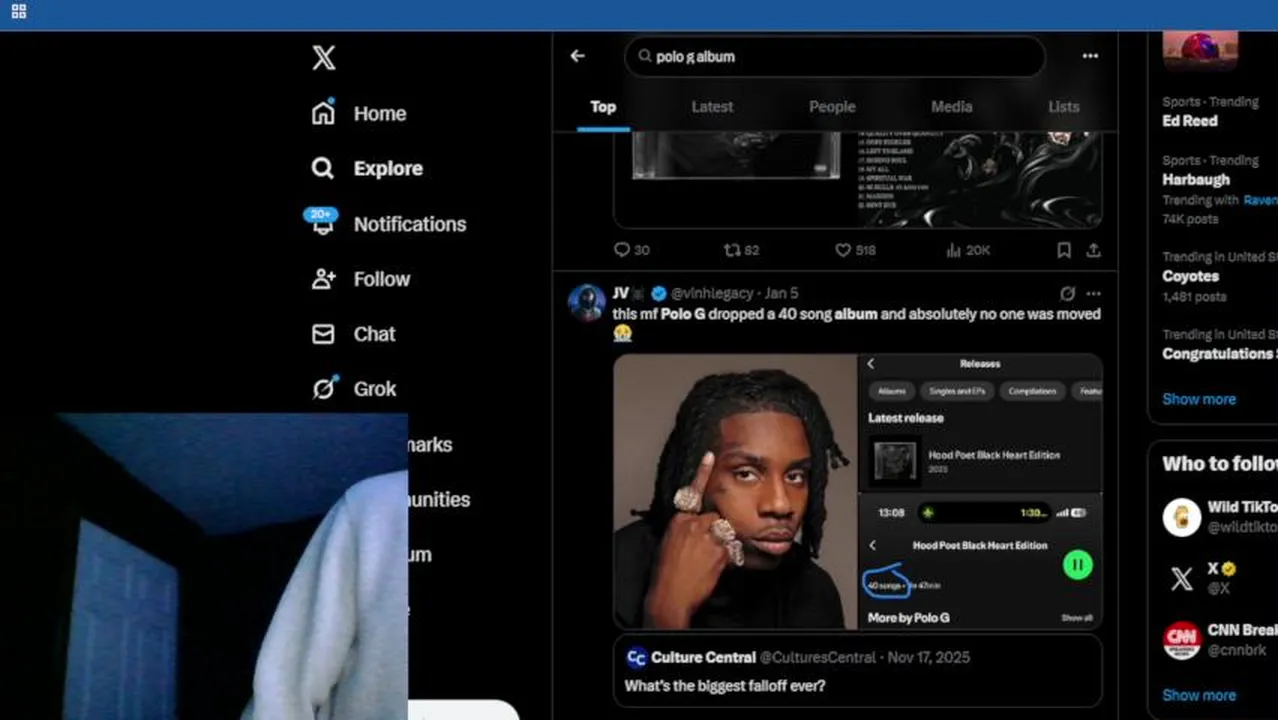
Task: Open Notifications in the sidebar
Action: coord(410,224)
